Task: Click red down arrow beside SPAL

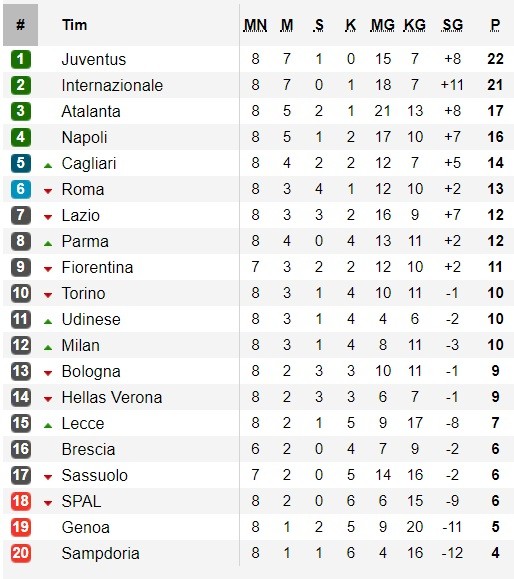Action: [48, 503]
